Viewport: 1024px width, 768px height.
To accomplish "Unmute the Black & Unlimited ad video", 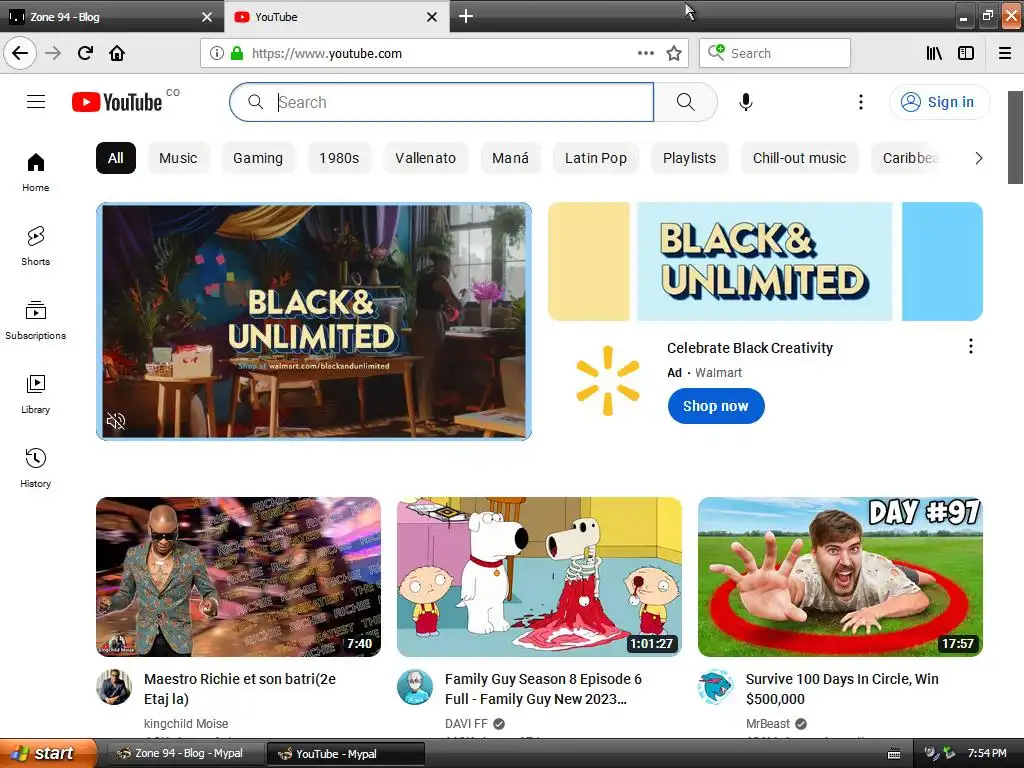I will click(116, 421).
